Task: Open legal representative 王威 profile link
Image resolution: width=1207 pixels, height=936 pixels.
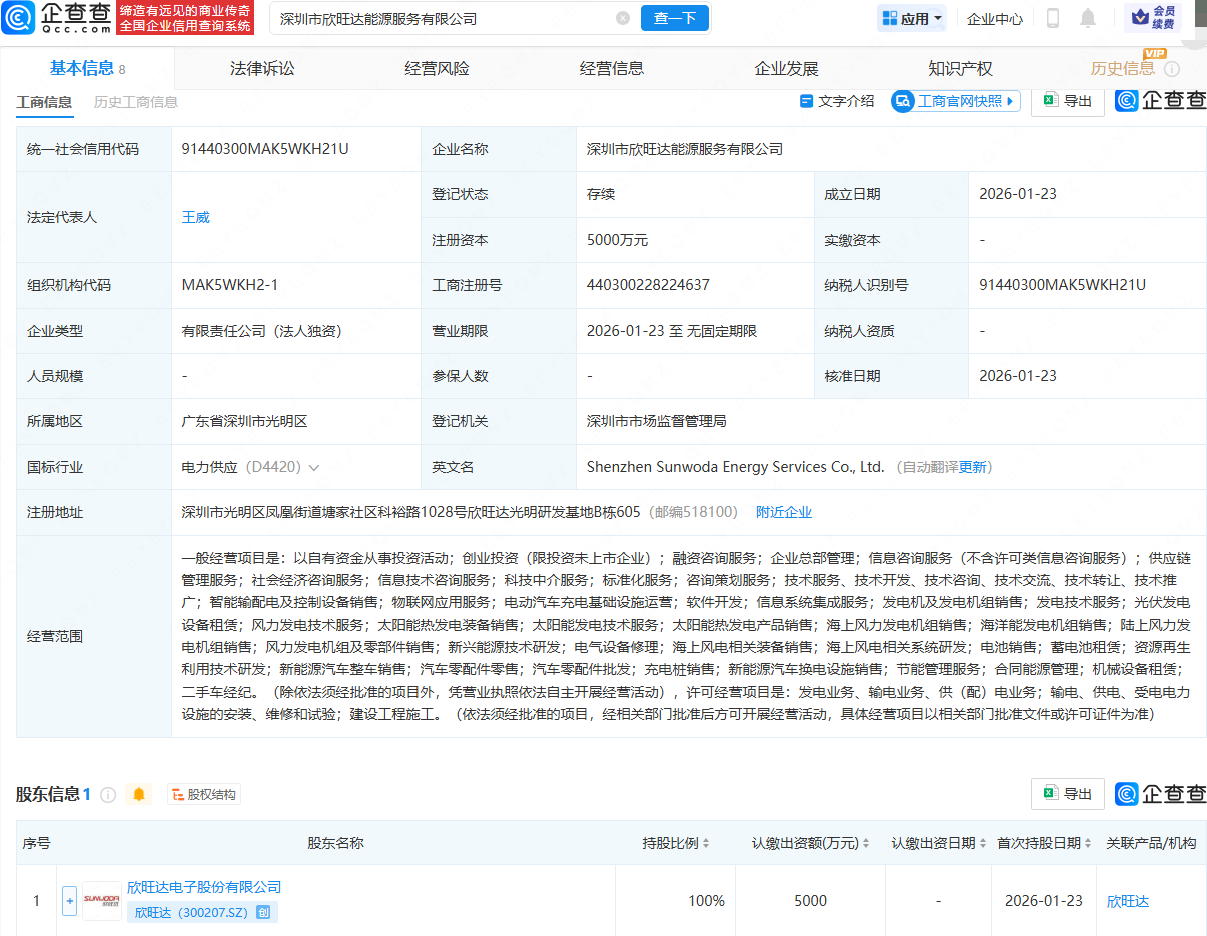Action: tap(195, 217)
